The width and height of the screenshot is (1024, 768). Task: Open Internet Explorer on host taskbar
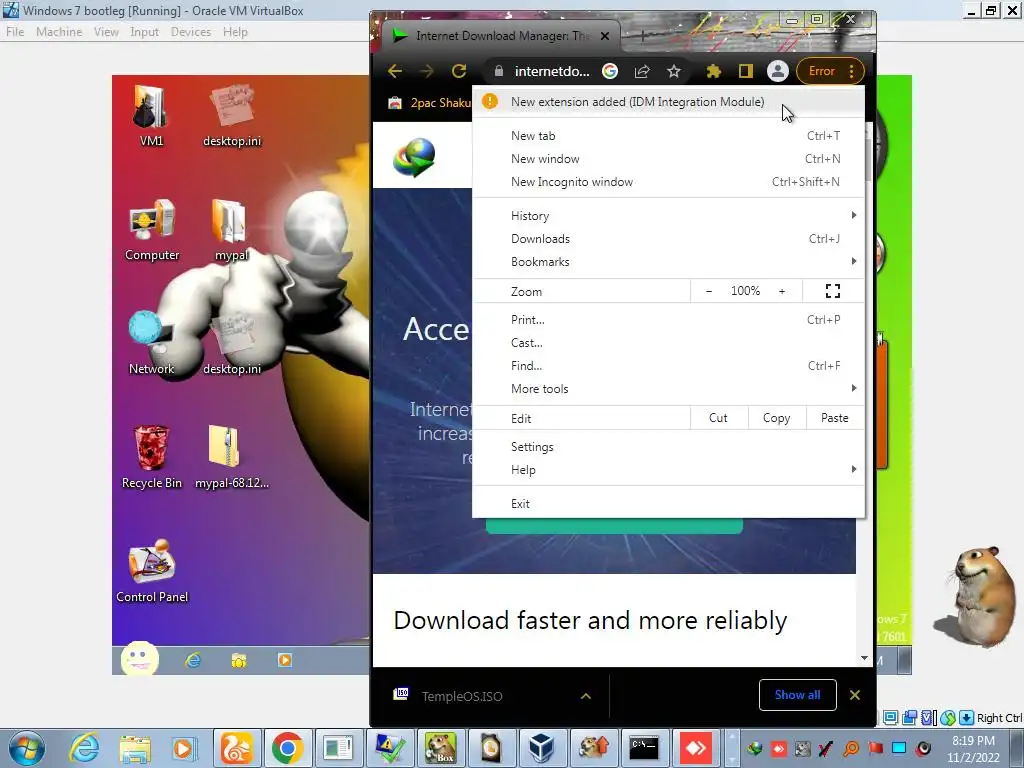coord(84,748)
